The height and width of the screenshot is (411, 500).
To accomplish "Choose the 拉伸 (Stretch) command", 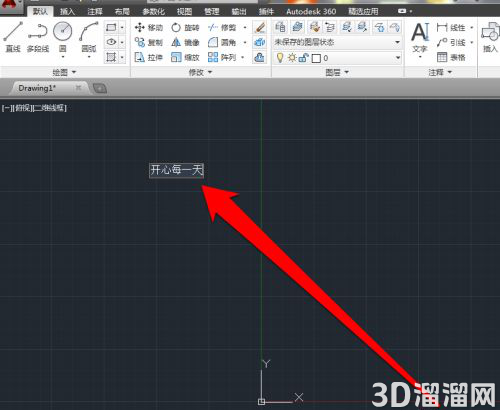I will point(149,57).
